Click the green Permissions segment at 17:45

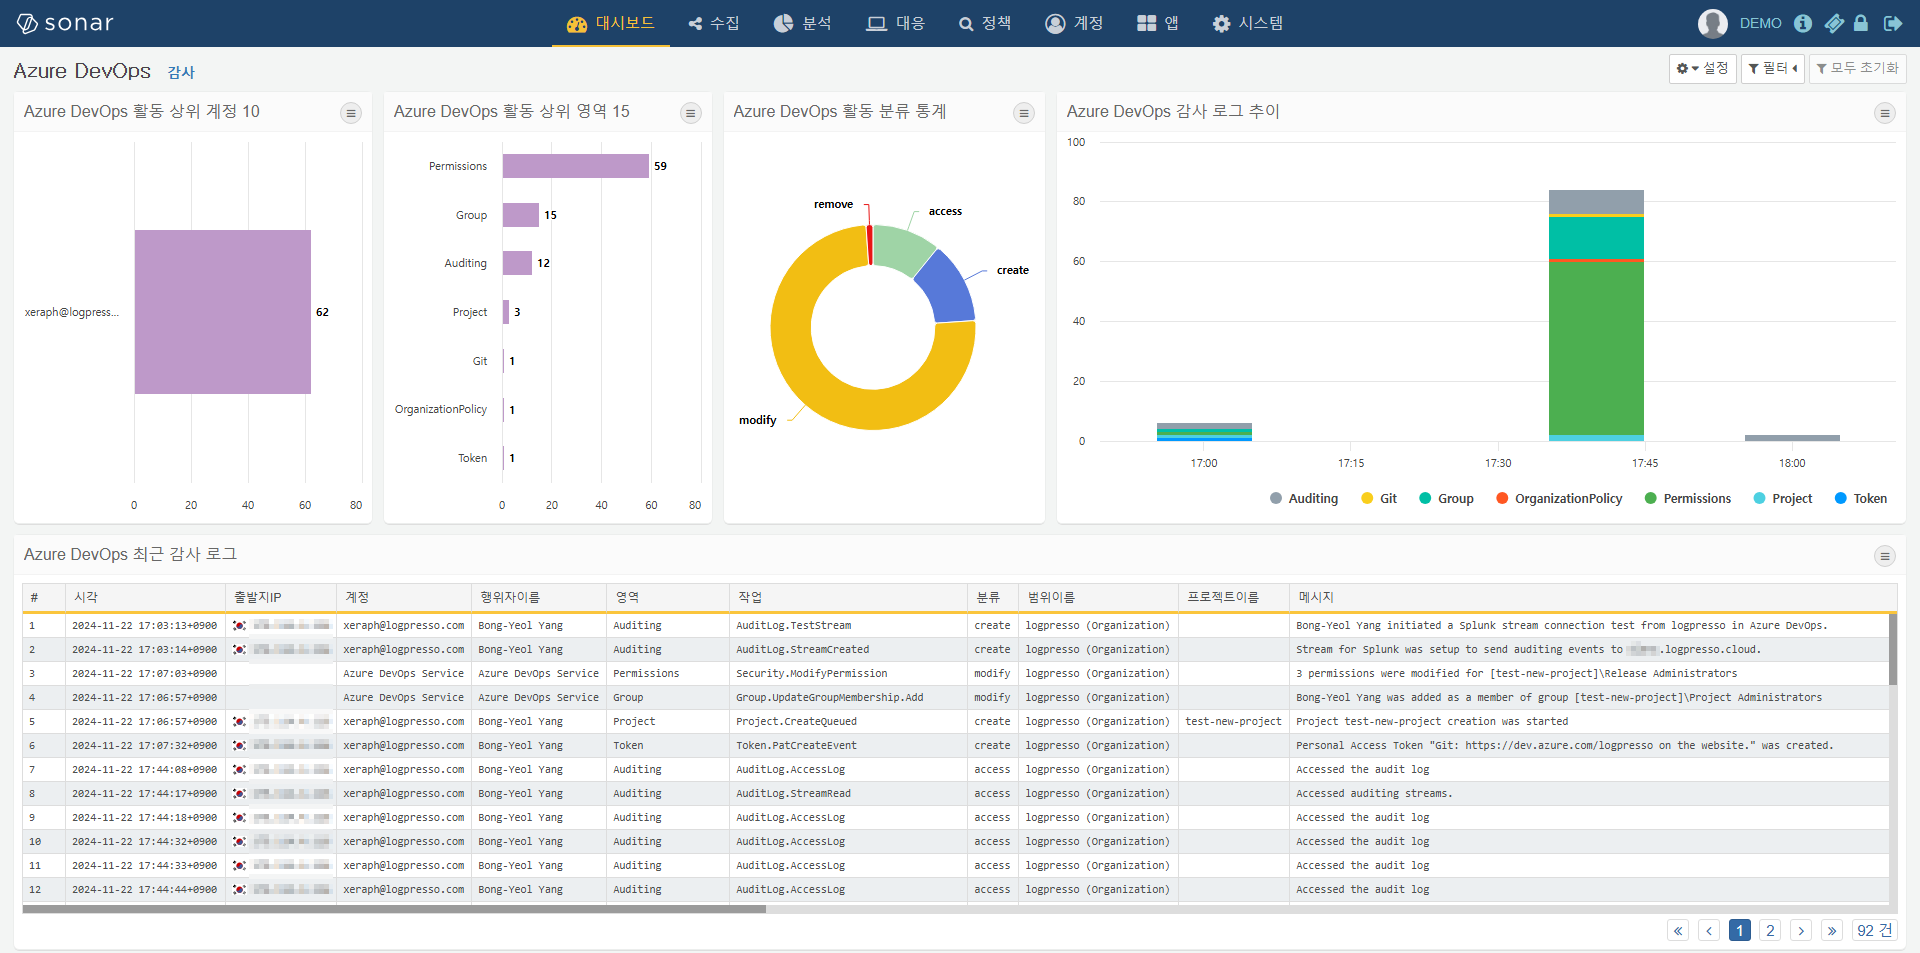[1596, 348]
